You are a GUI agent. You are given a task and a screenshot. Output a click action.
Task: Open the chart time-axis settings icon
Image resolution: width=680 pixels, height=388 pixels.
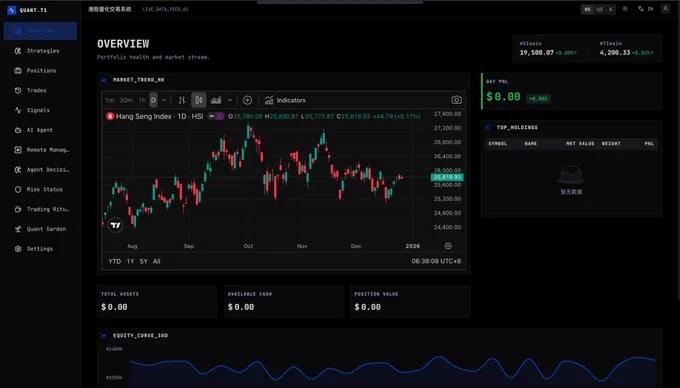(x=448, y=246)
